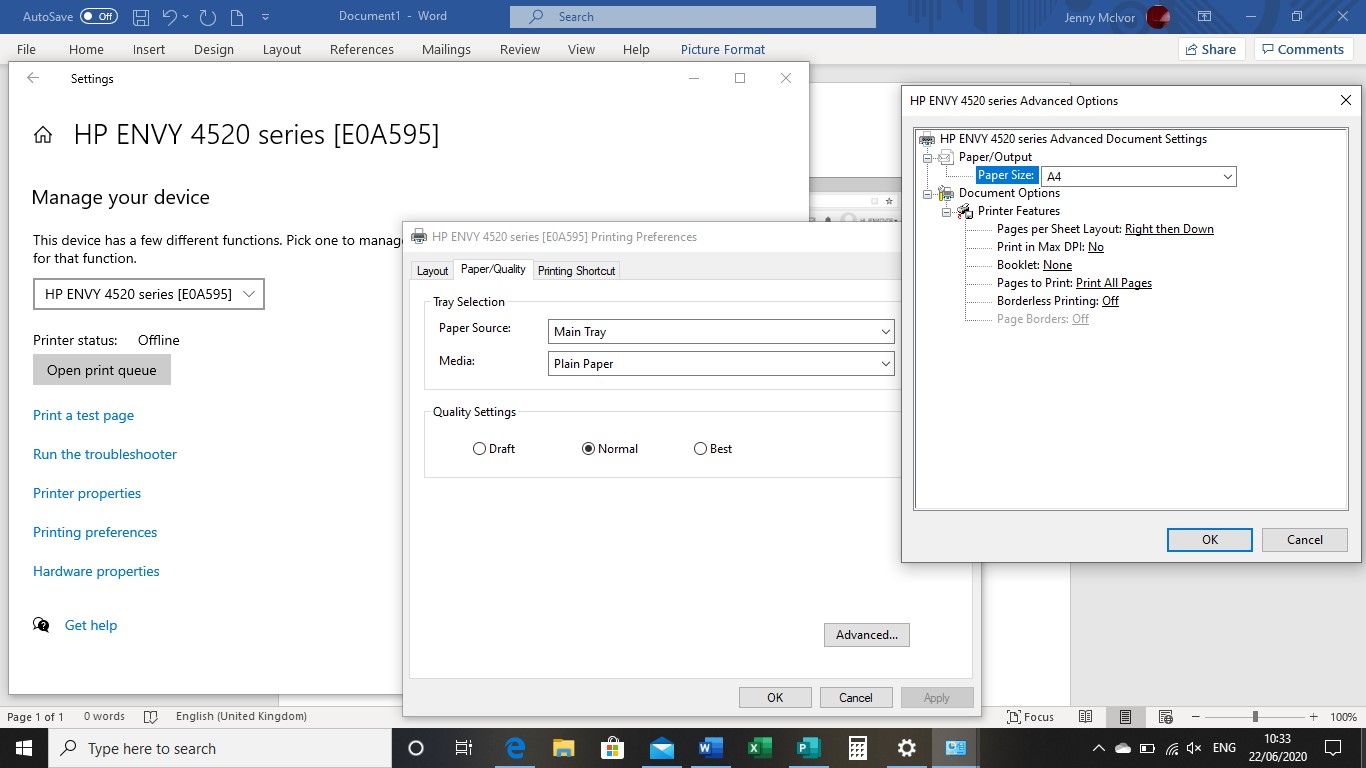The image size is (1366, 768).
Task: Click the Get help question mark icon
Action: (x=41, y=624)
